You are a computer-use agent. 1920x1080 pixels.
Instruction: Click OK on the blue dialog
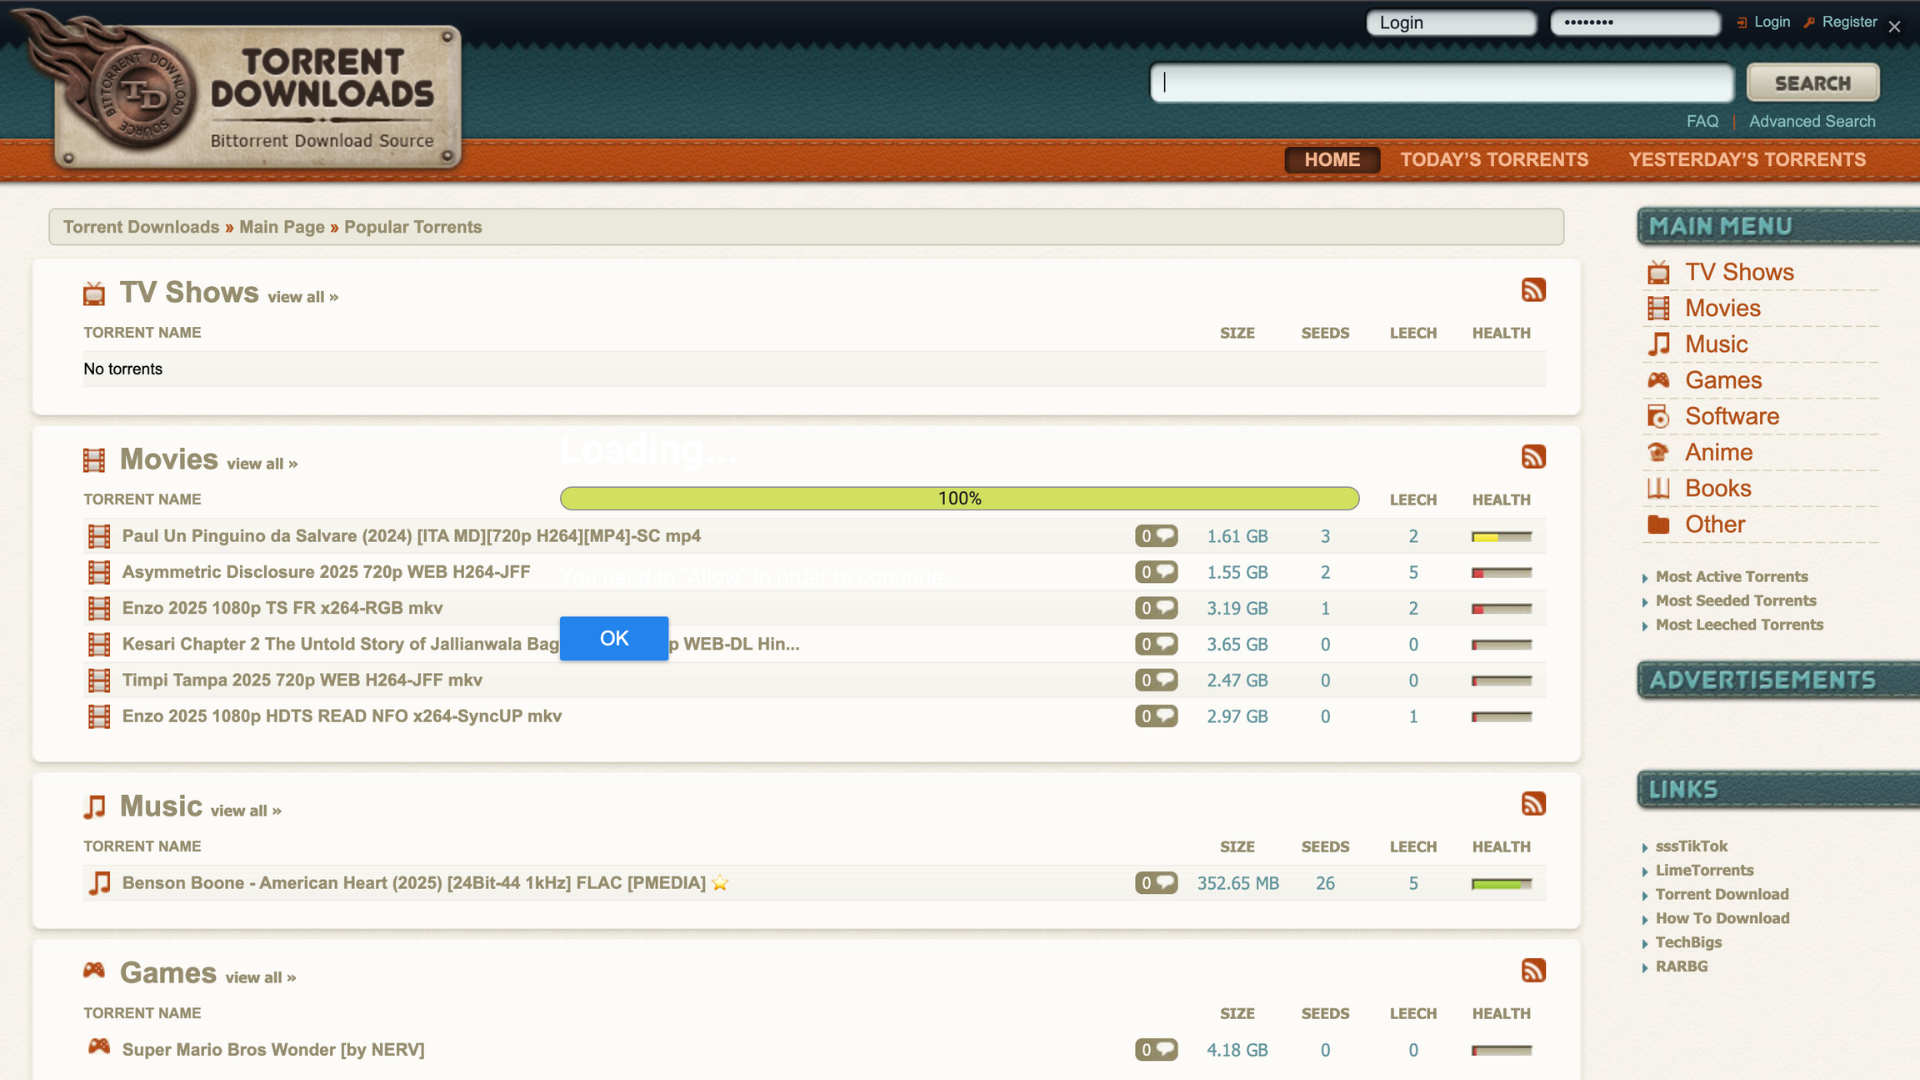613,638
